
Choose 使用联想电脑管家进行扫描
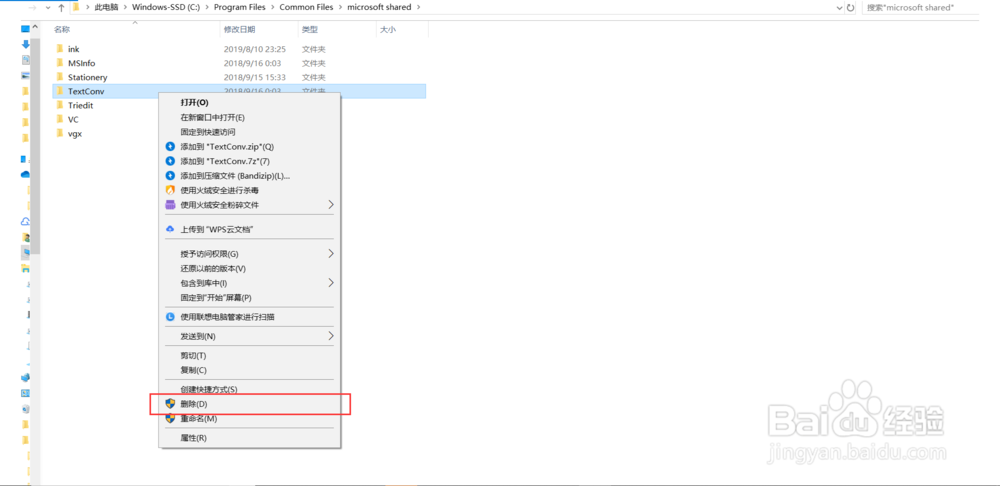pyautogui.click(x=250, y=316)
